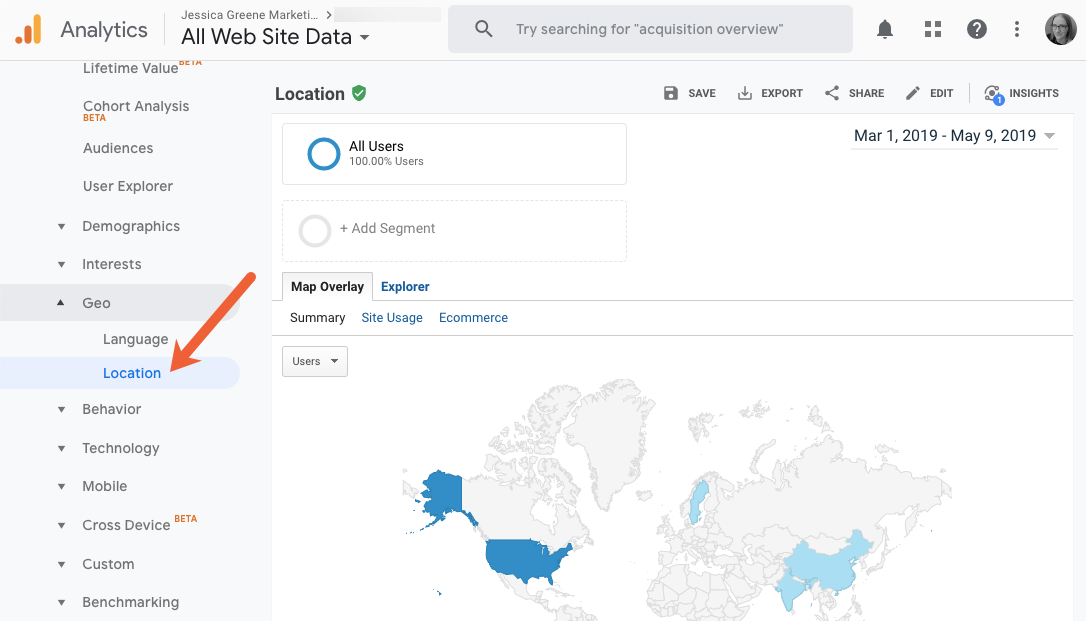The width and height of the screenshot is (1086, 621).
Task: Click Export report button
Action: tap(770, 93)
